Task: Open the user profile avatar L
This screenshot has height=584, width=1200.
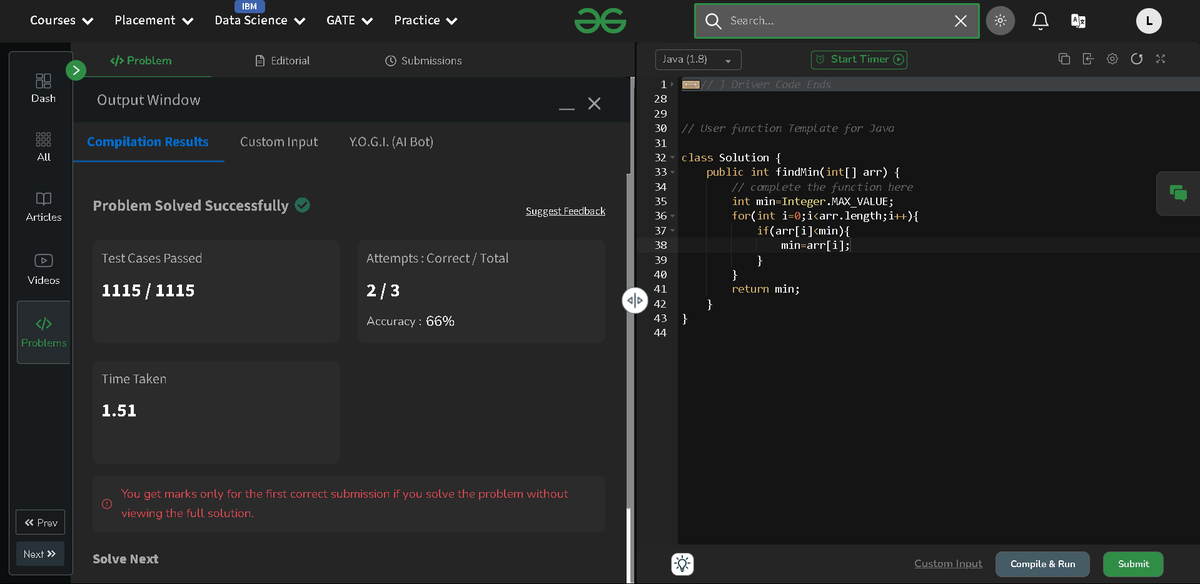Action: tap(1149, 20)
